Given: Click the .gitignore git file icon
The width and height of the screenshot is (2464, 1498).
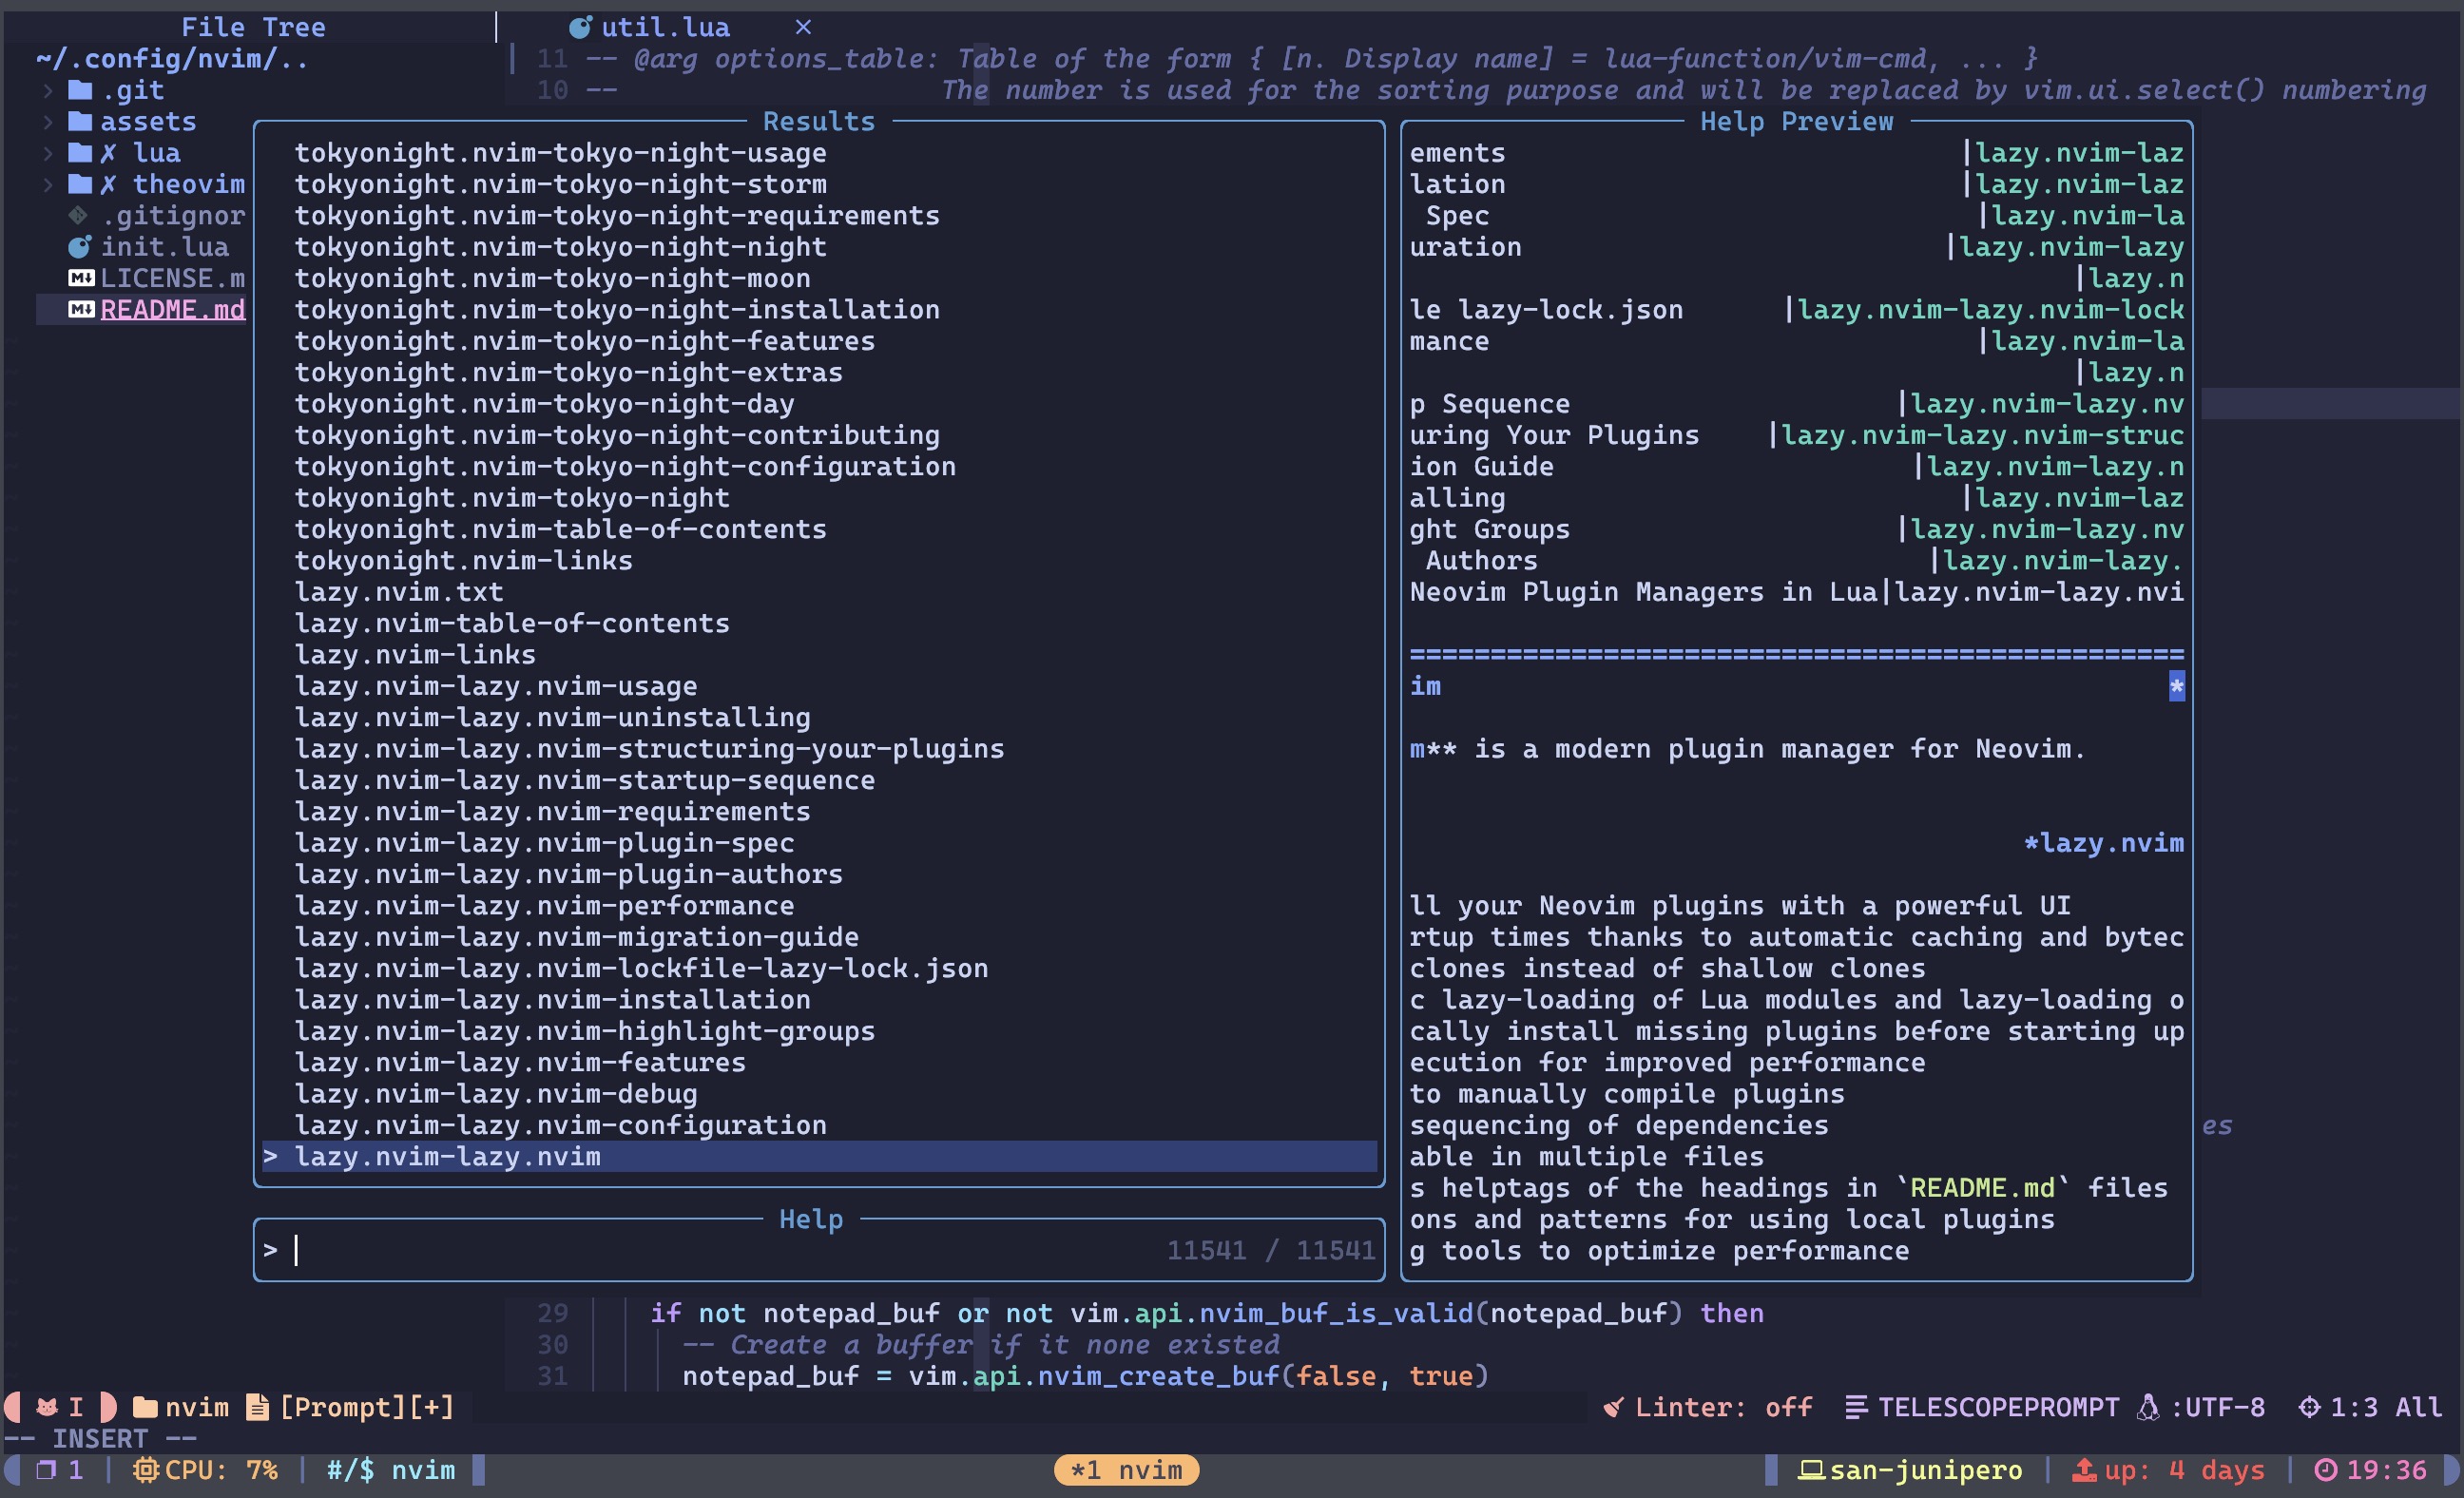Looking at the screenshot, I should point(78,215).
